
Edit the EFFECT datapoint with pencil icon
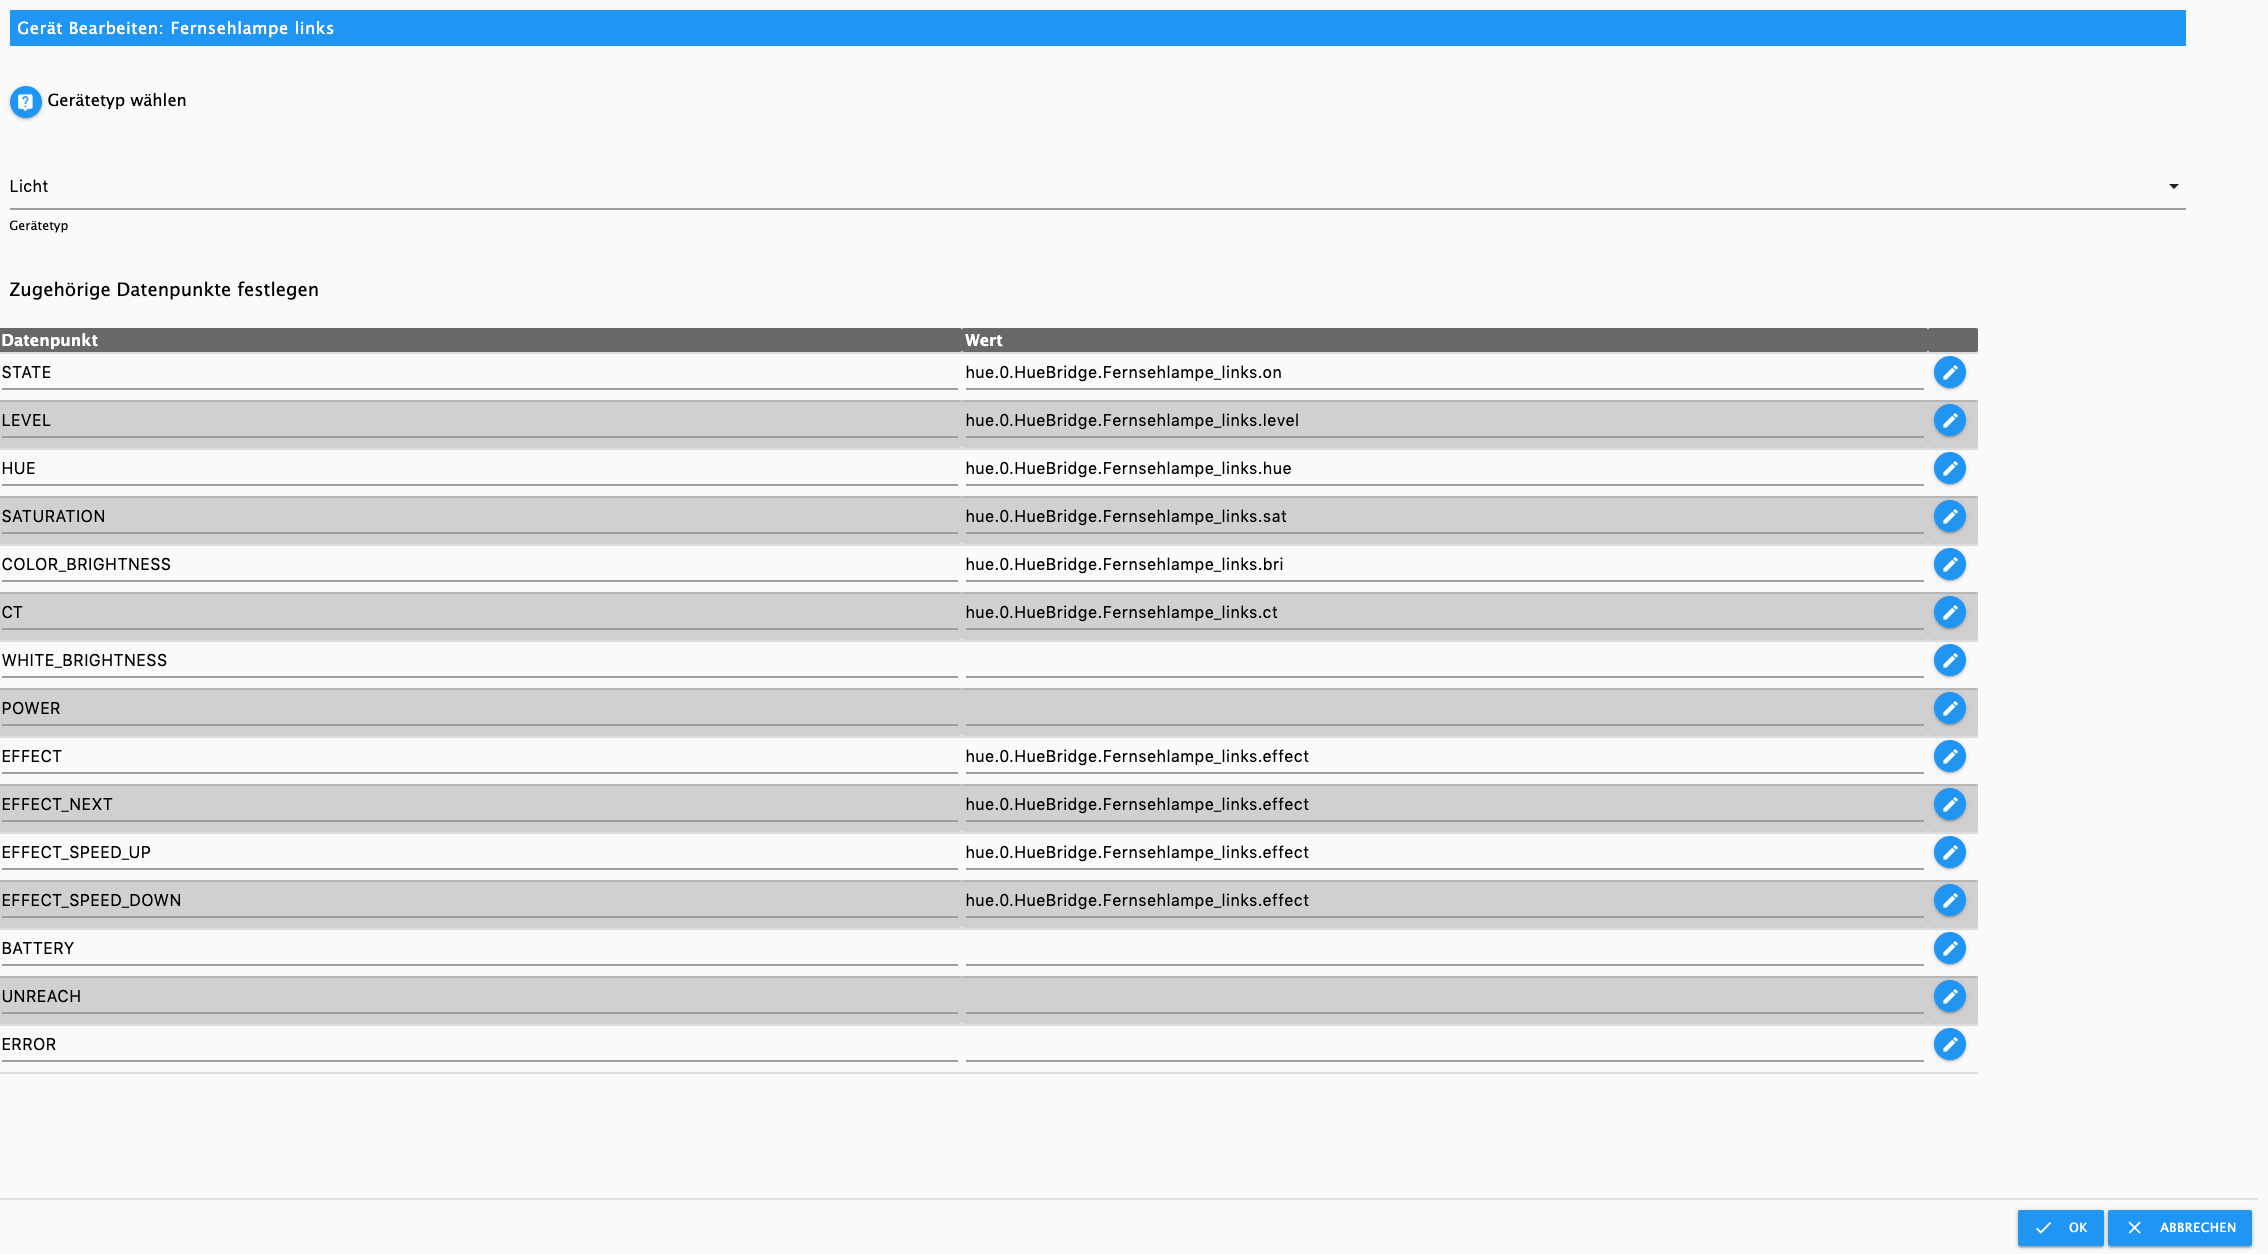pos(1949,756)
